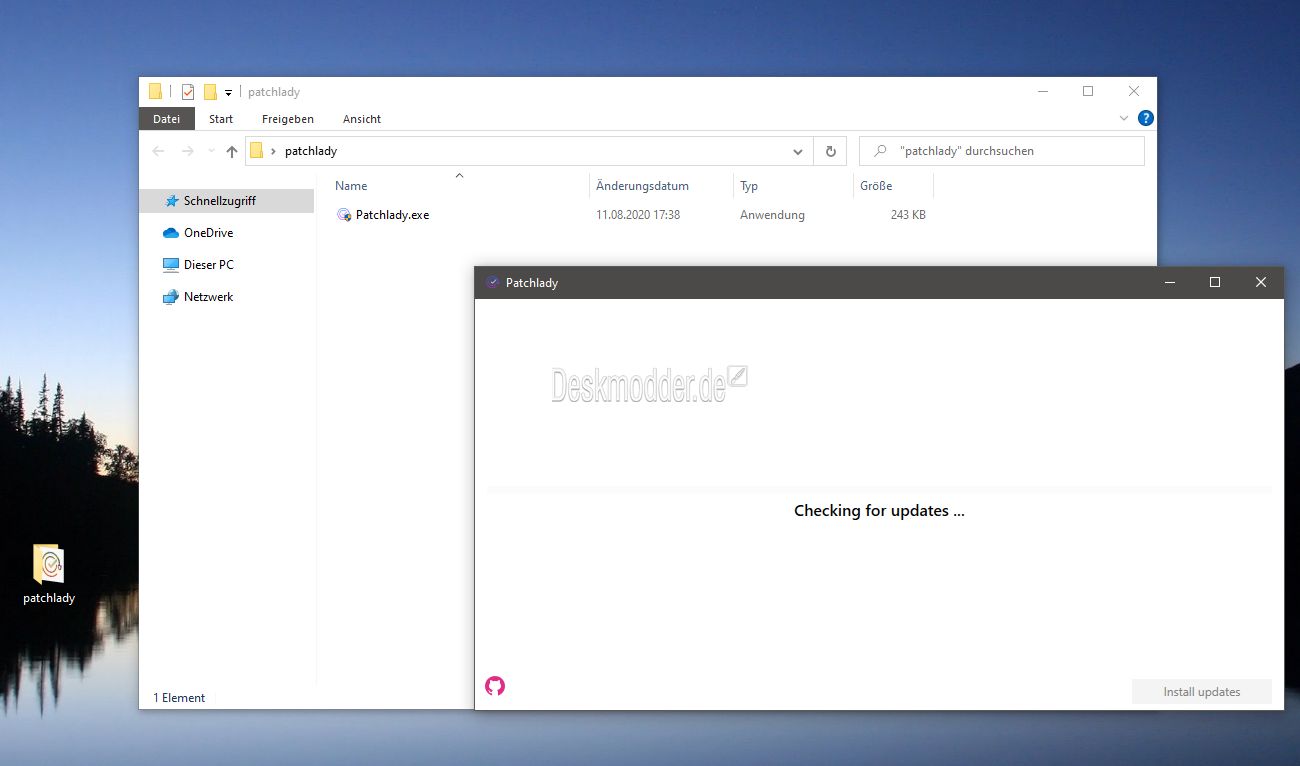Refresh the patchlady folder view
The image size is (1300, 766).
[x=830, y=152]
